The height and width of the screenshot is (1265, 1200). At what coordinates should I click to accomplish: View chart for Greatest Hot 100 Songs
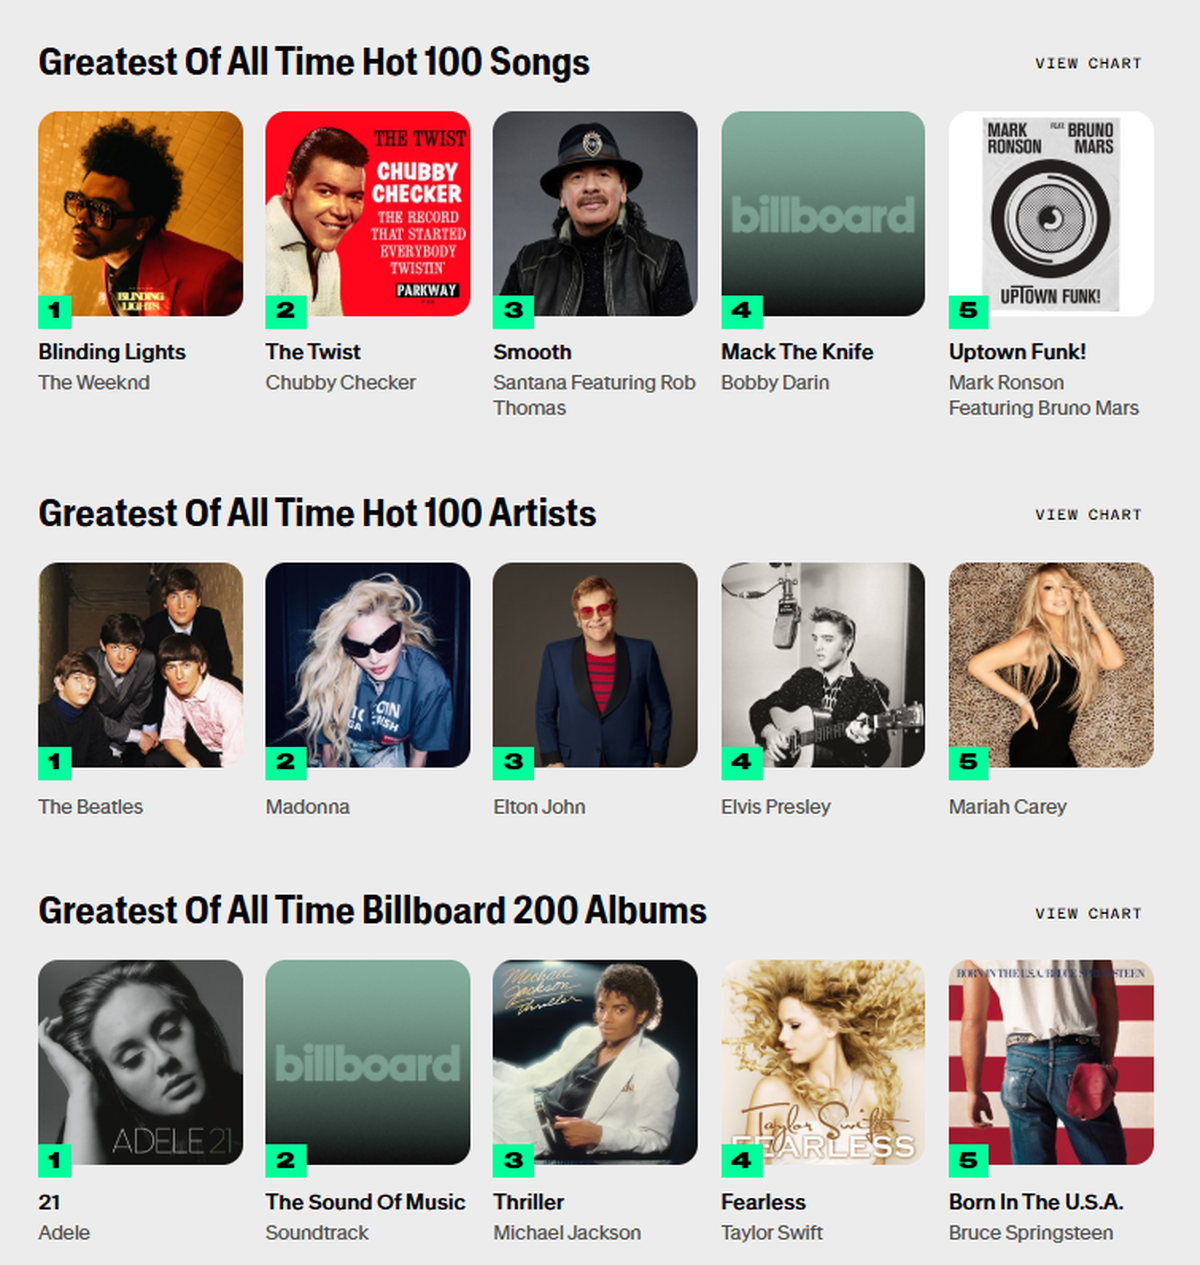pos(1088,63)
